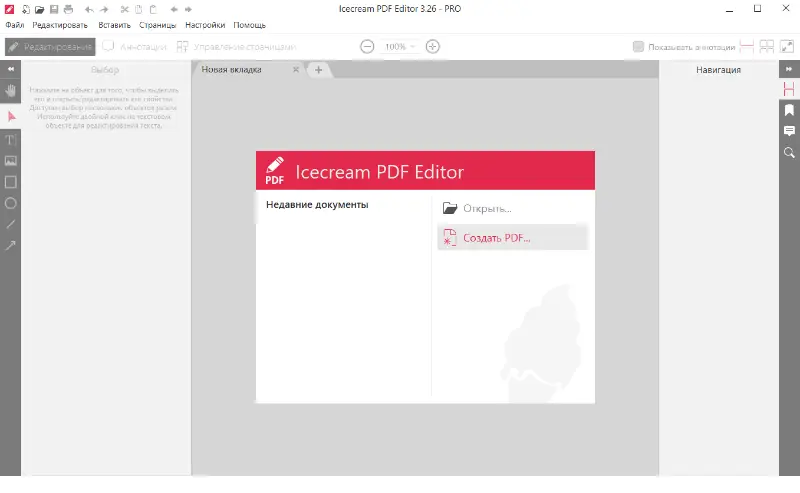This screenshot has height=493, width=800.
Task: Close the 'Новая вкладка' tab
Action: pos(295,69)
